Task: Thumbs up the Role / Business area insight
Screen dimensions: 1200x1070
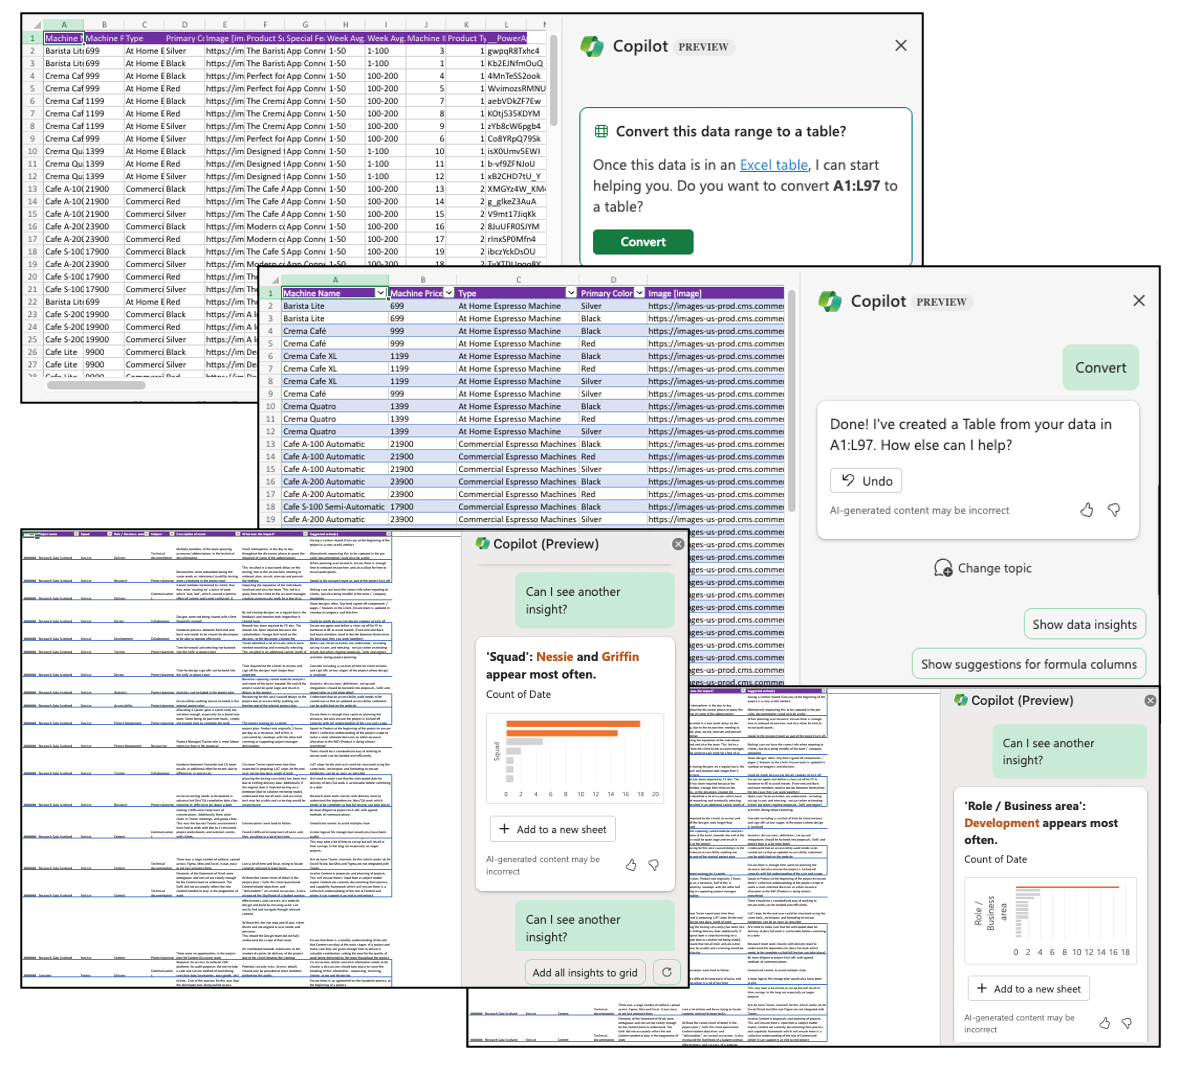Action: pyautogui.click(x=1104, y=1023)
